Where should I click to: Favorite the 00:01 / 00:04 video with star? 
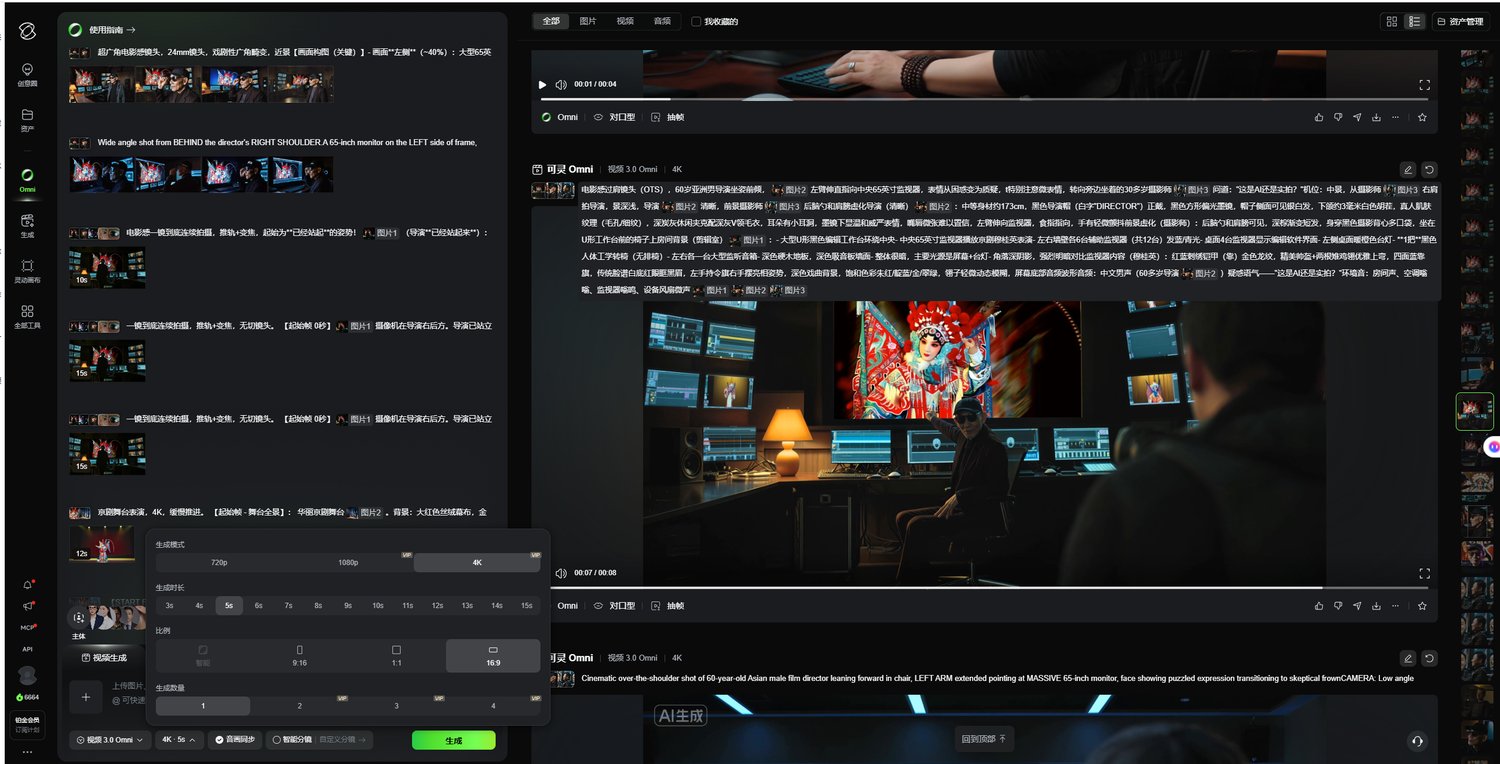[x=1422, y=117]
